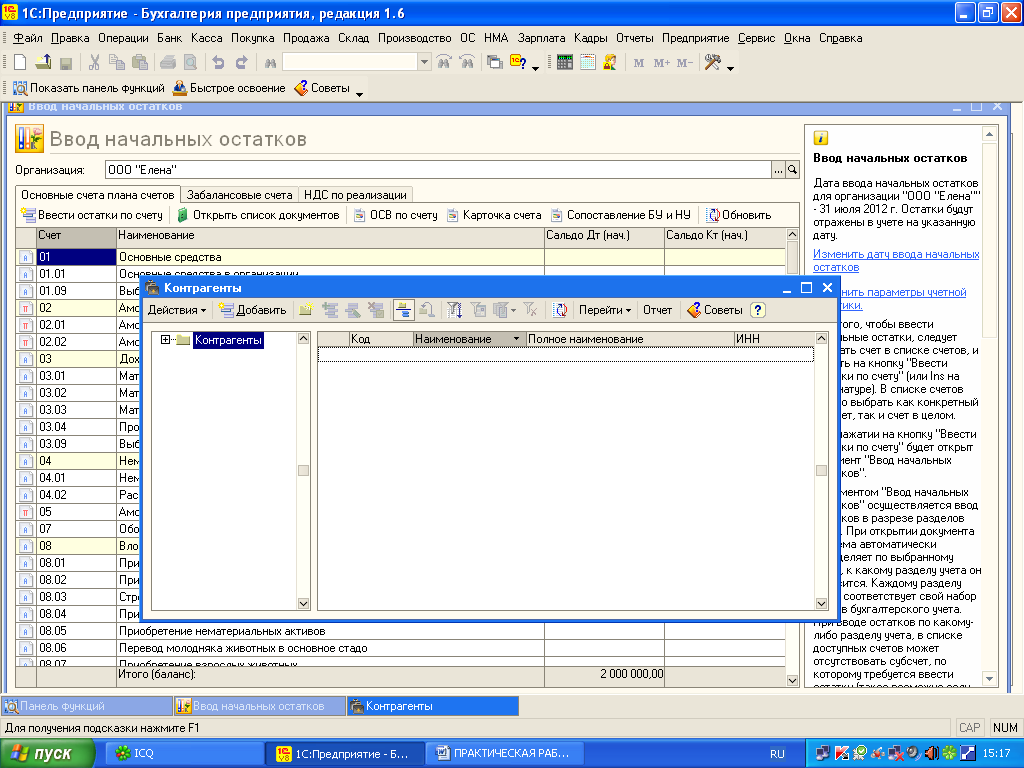This screenshot has height=768, width=1024.
Task: Switch to Панель функций window tab
Action: coord(87,706)
